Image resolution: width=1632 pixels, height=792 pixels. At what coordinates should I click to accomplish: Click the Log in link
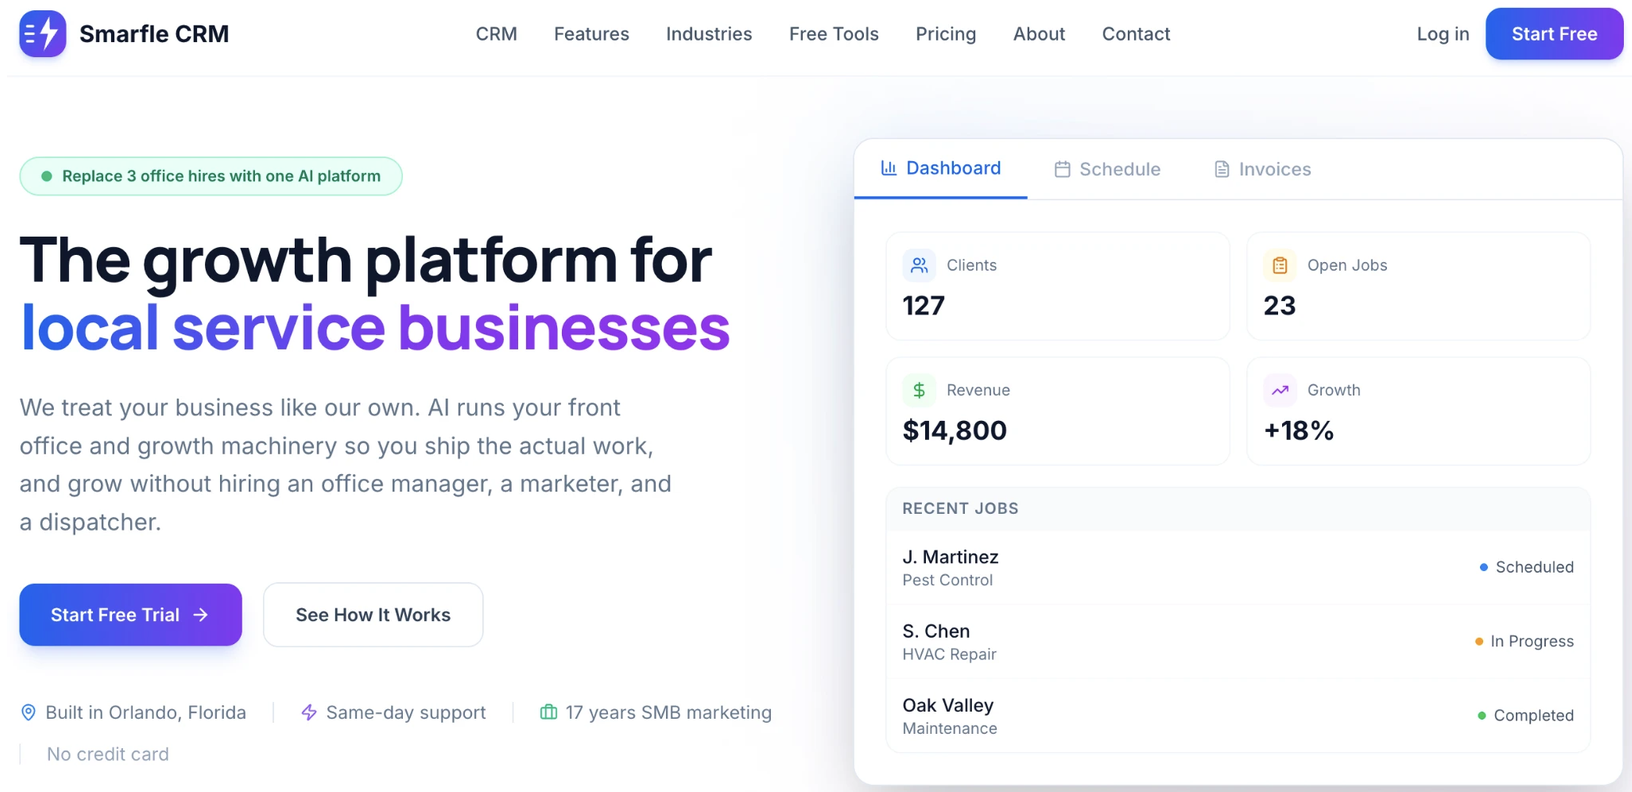(x=1443, y=34)
